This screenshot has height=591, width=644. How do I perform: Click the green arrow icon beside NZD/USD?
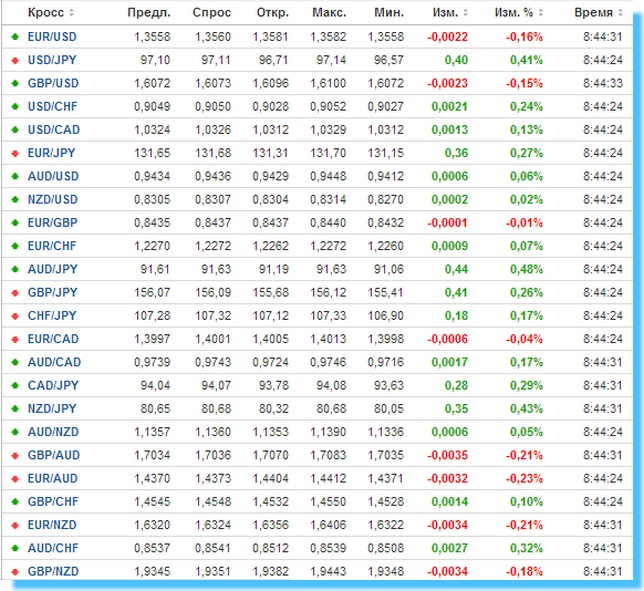[x=15, y=200]
